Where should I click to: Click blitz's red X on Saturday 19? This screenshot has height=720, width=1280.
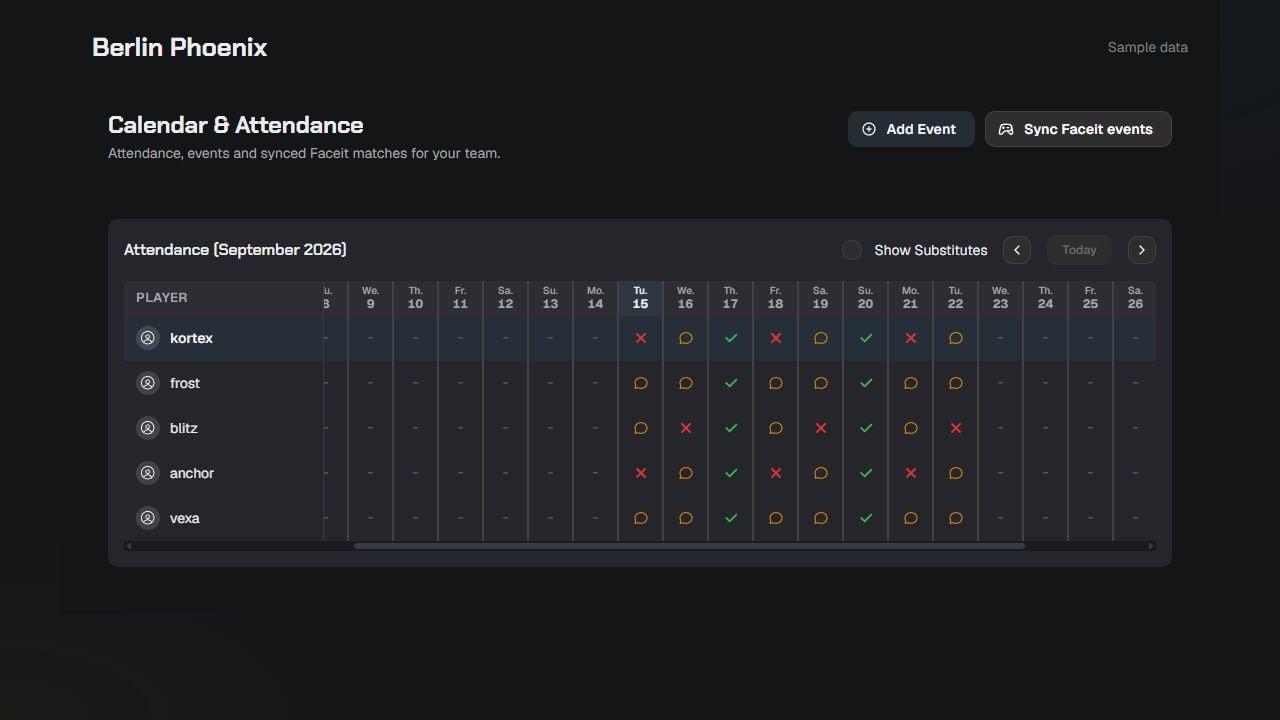(821, 428)
